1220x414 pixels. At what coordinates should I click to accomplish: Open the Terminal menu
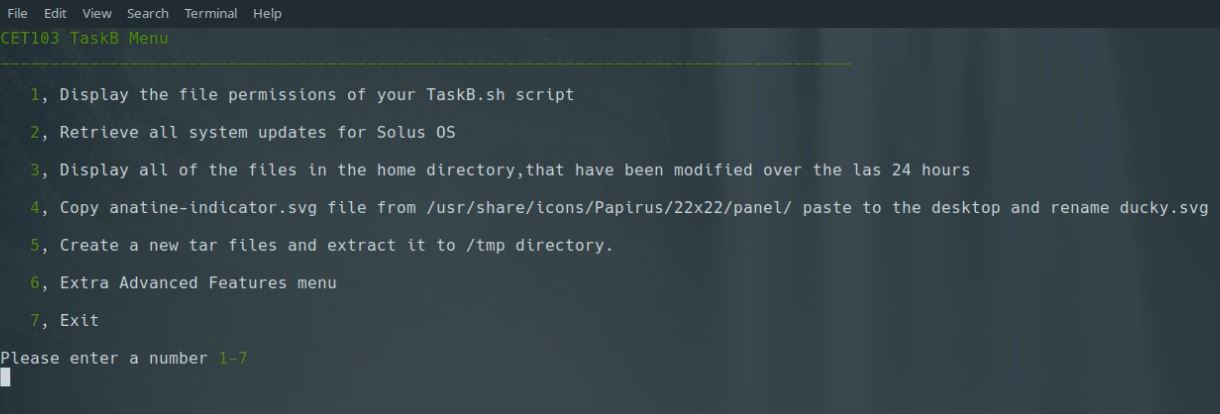[211, 13]
